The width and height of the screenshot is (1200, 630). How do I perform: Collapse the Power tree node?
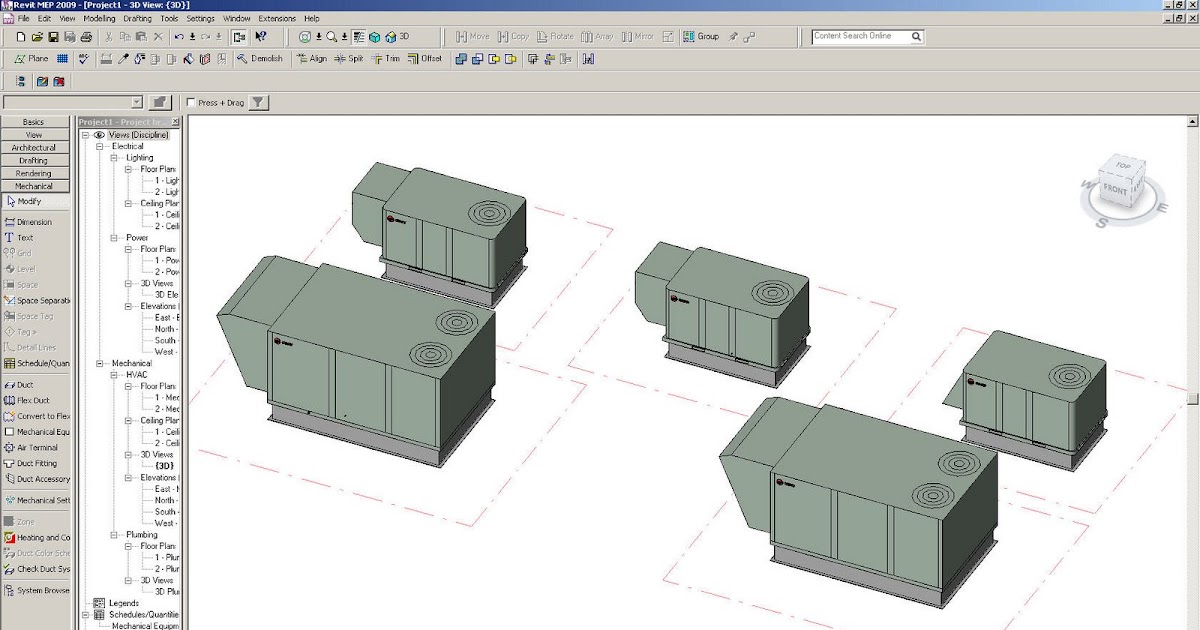115,238
